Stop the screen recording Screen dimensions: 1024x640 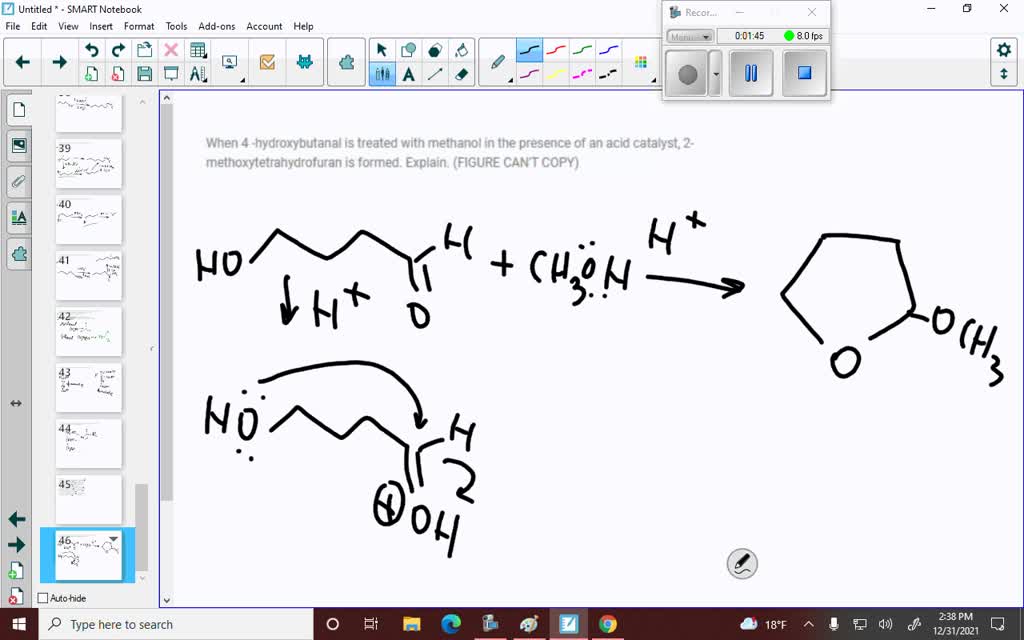(x=804, y=72)
